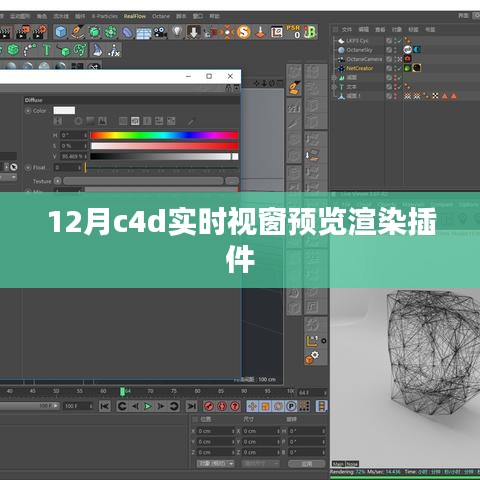This screenshot has height=480, width=480.
Task: Add a Camera object from toolbar
Action: coord(160,32)
